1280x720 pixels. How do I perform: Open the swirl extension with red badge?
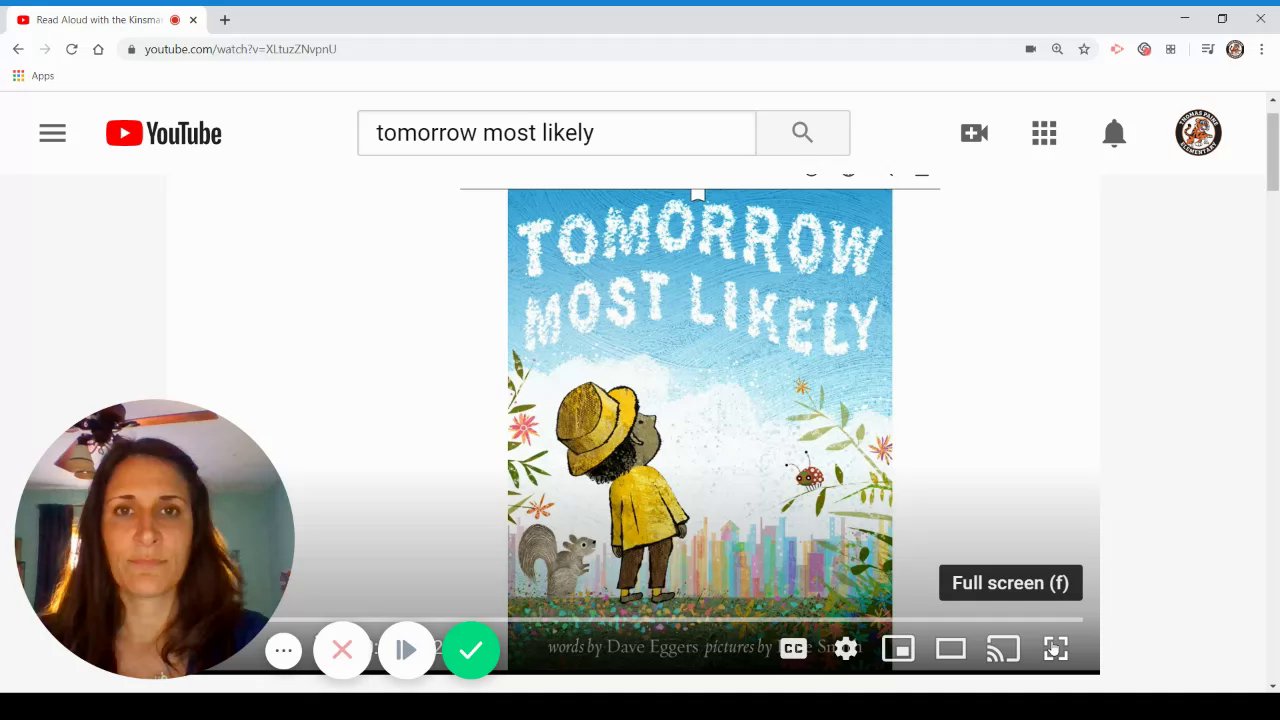click(1144, 49)
